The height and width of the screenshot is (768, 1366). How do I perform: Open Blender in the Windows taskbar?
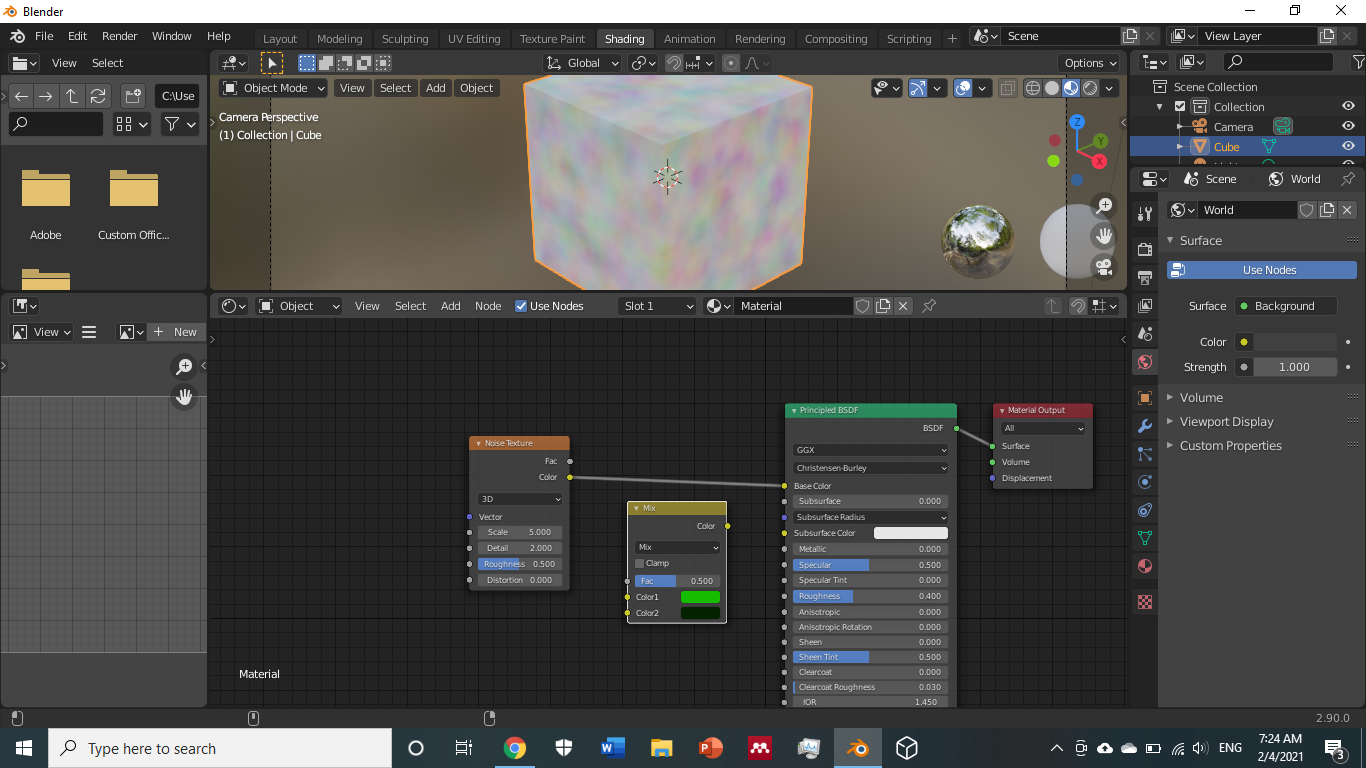[856, 748]
